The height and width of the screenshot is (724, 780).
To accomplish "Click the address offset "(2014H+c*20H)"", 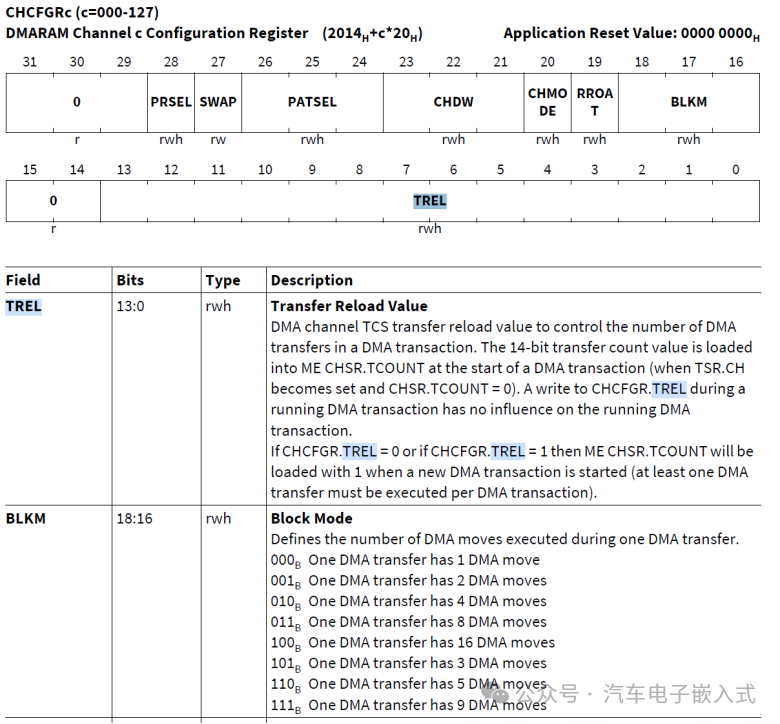I will tap(373, 34).
